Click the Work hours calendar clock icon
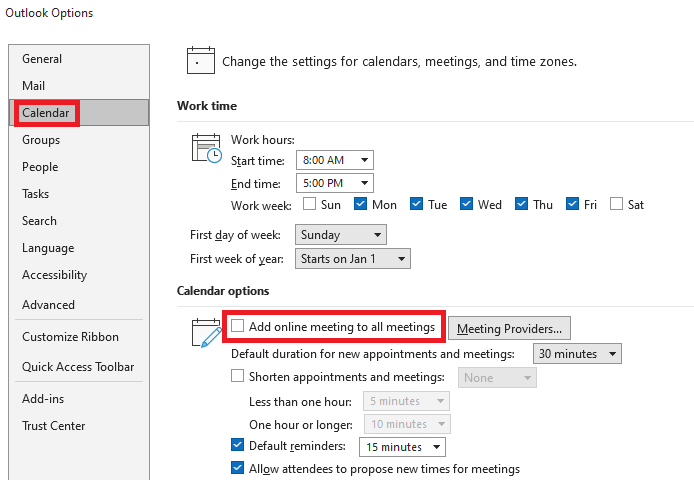Screen dimensions: 694x480 coord(206,148)
